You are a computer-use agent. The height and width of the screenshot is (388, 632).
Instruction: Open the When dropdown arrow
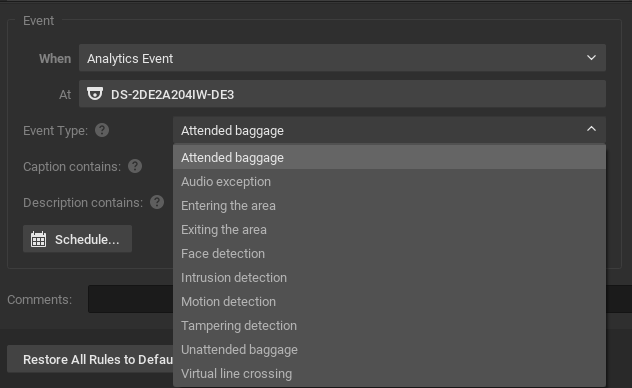pyautogui.click(x=591, y=58)
